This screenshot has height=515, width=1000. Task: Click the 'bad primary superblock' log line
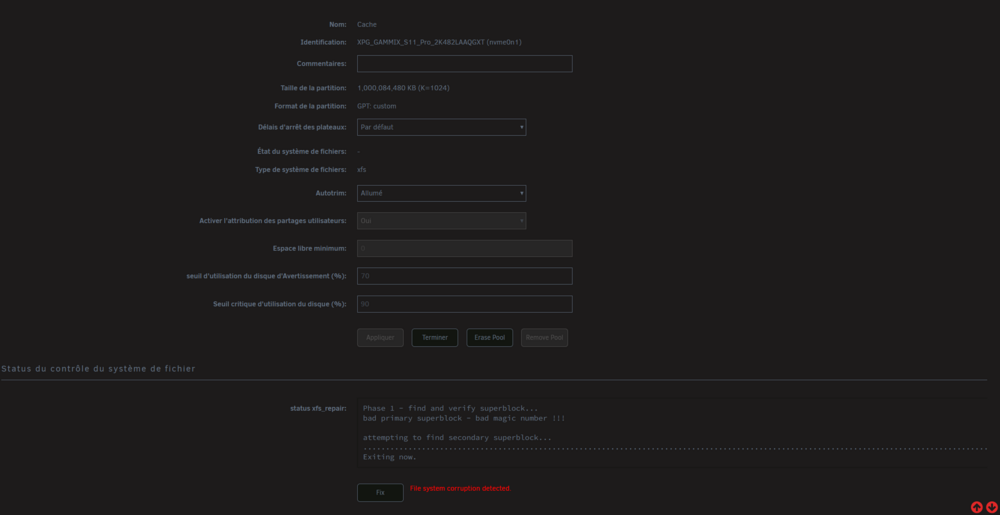pyautogui.click(x=464, y=419)
